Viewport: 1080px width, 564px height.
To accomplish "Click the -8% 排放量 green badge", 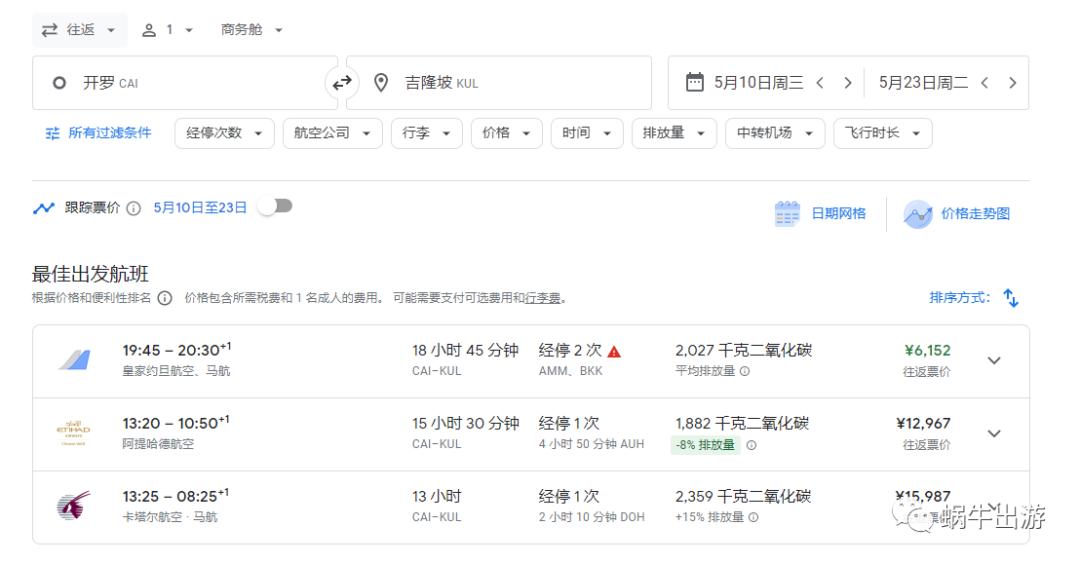I will point(705,445).
